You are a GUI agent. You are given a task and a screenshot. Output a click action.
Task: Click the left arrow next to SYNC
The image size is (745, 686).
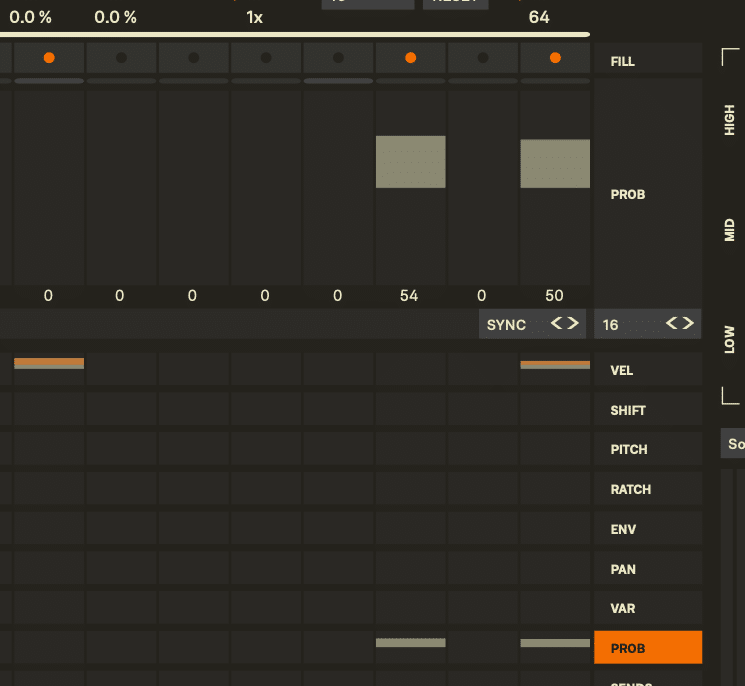557,324
